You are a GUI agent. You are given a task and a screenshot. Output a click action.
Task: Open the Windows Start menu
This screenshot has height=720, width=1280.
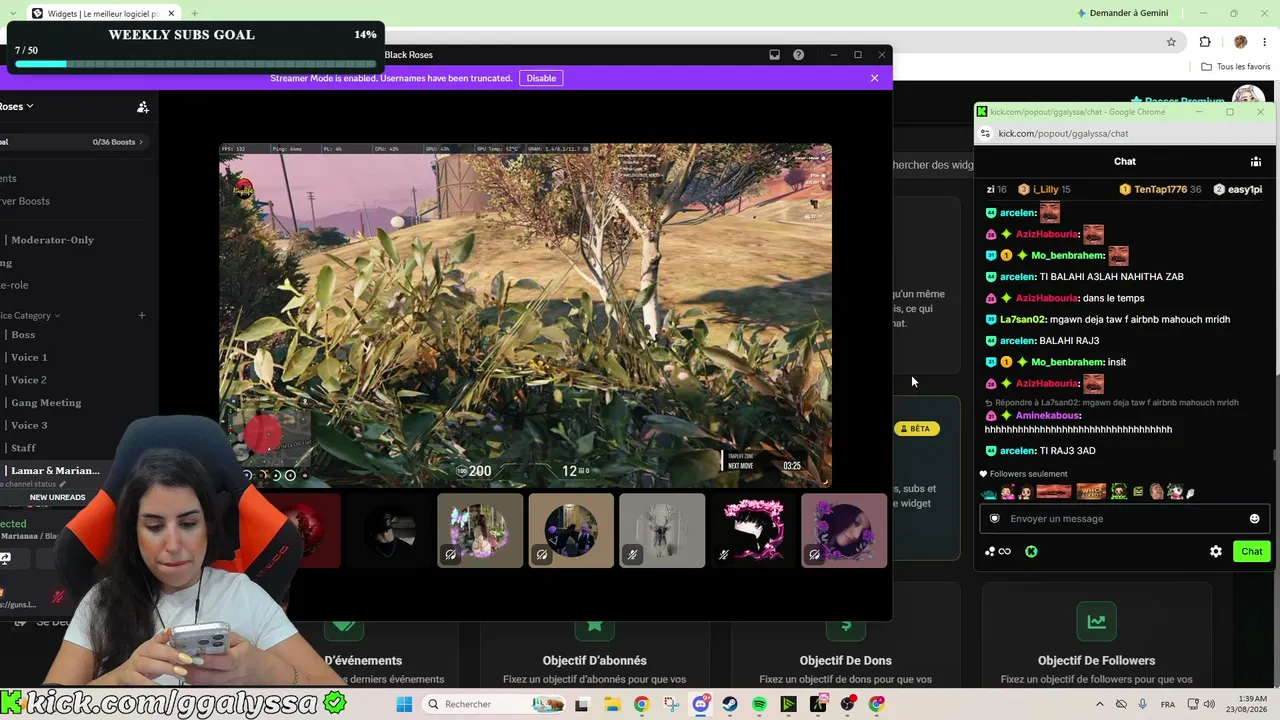pos(404,704)
